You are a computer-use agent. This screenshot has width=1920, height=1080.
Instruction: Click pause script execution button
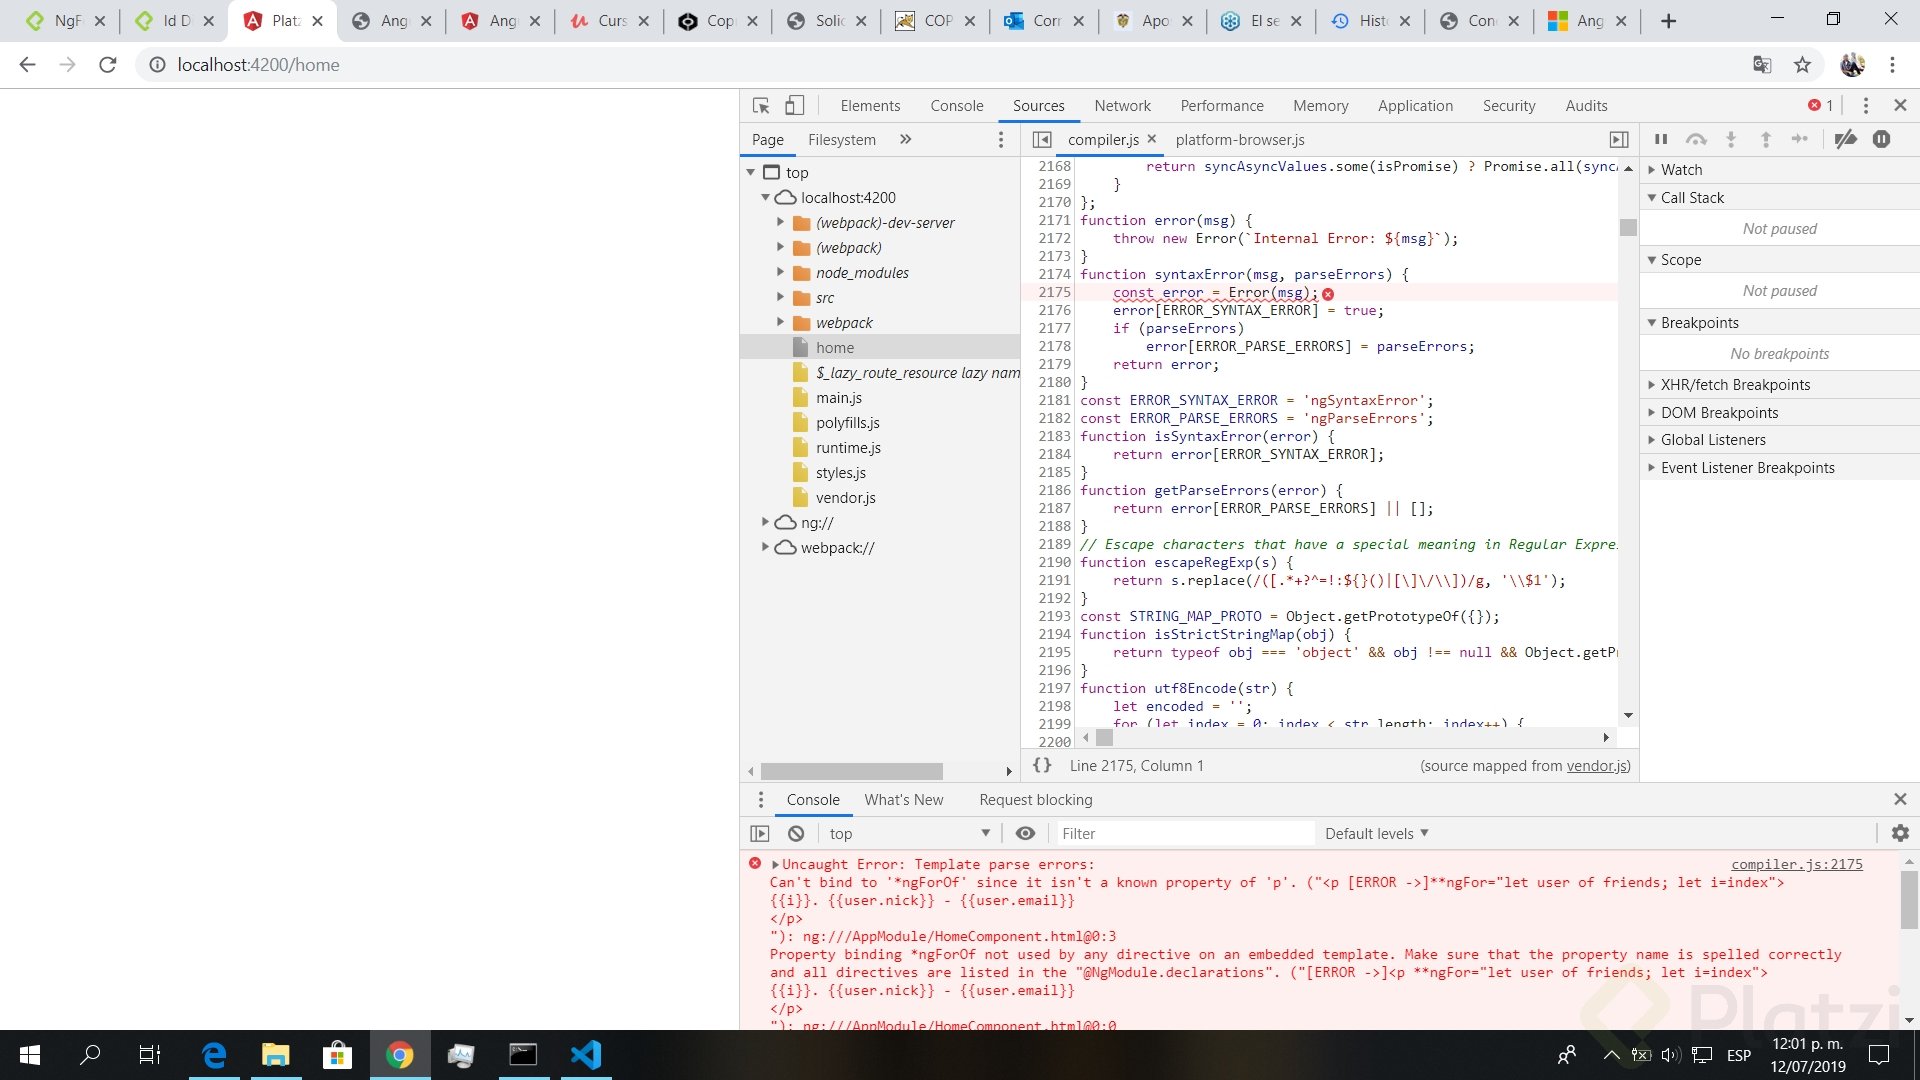click(x=1661, y=140)
